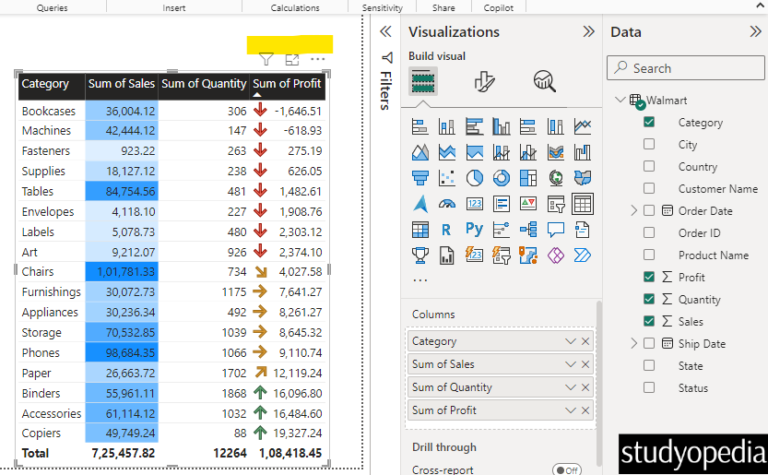
Task: Select the Gauge visual
Action: point(447,204)
